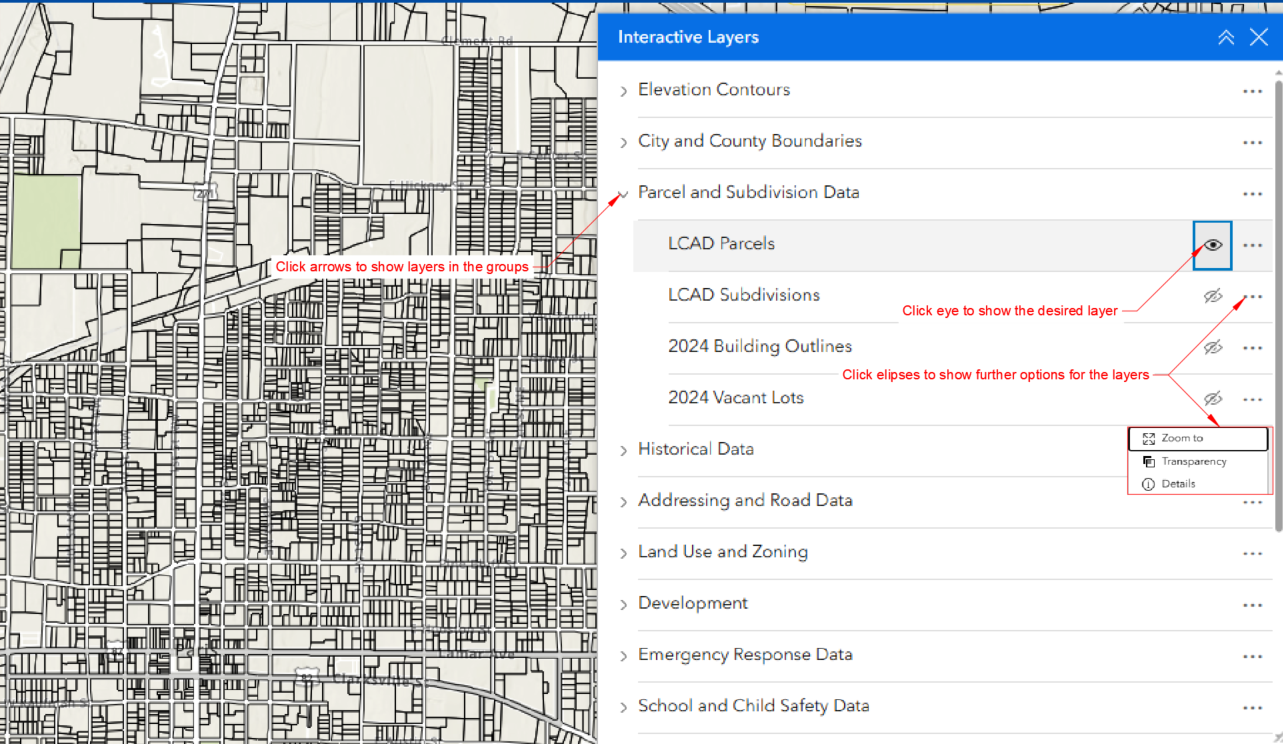Show the 2024 Building Outlines layer
This screenshot has height=744, width=1283.
coord(1212,348)
